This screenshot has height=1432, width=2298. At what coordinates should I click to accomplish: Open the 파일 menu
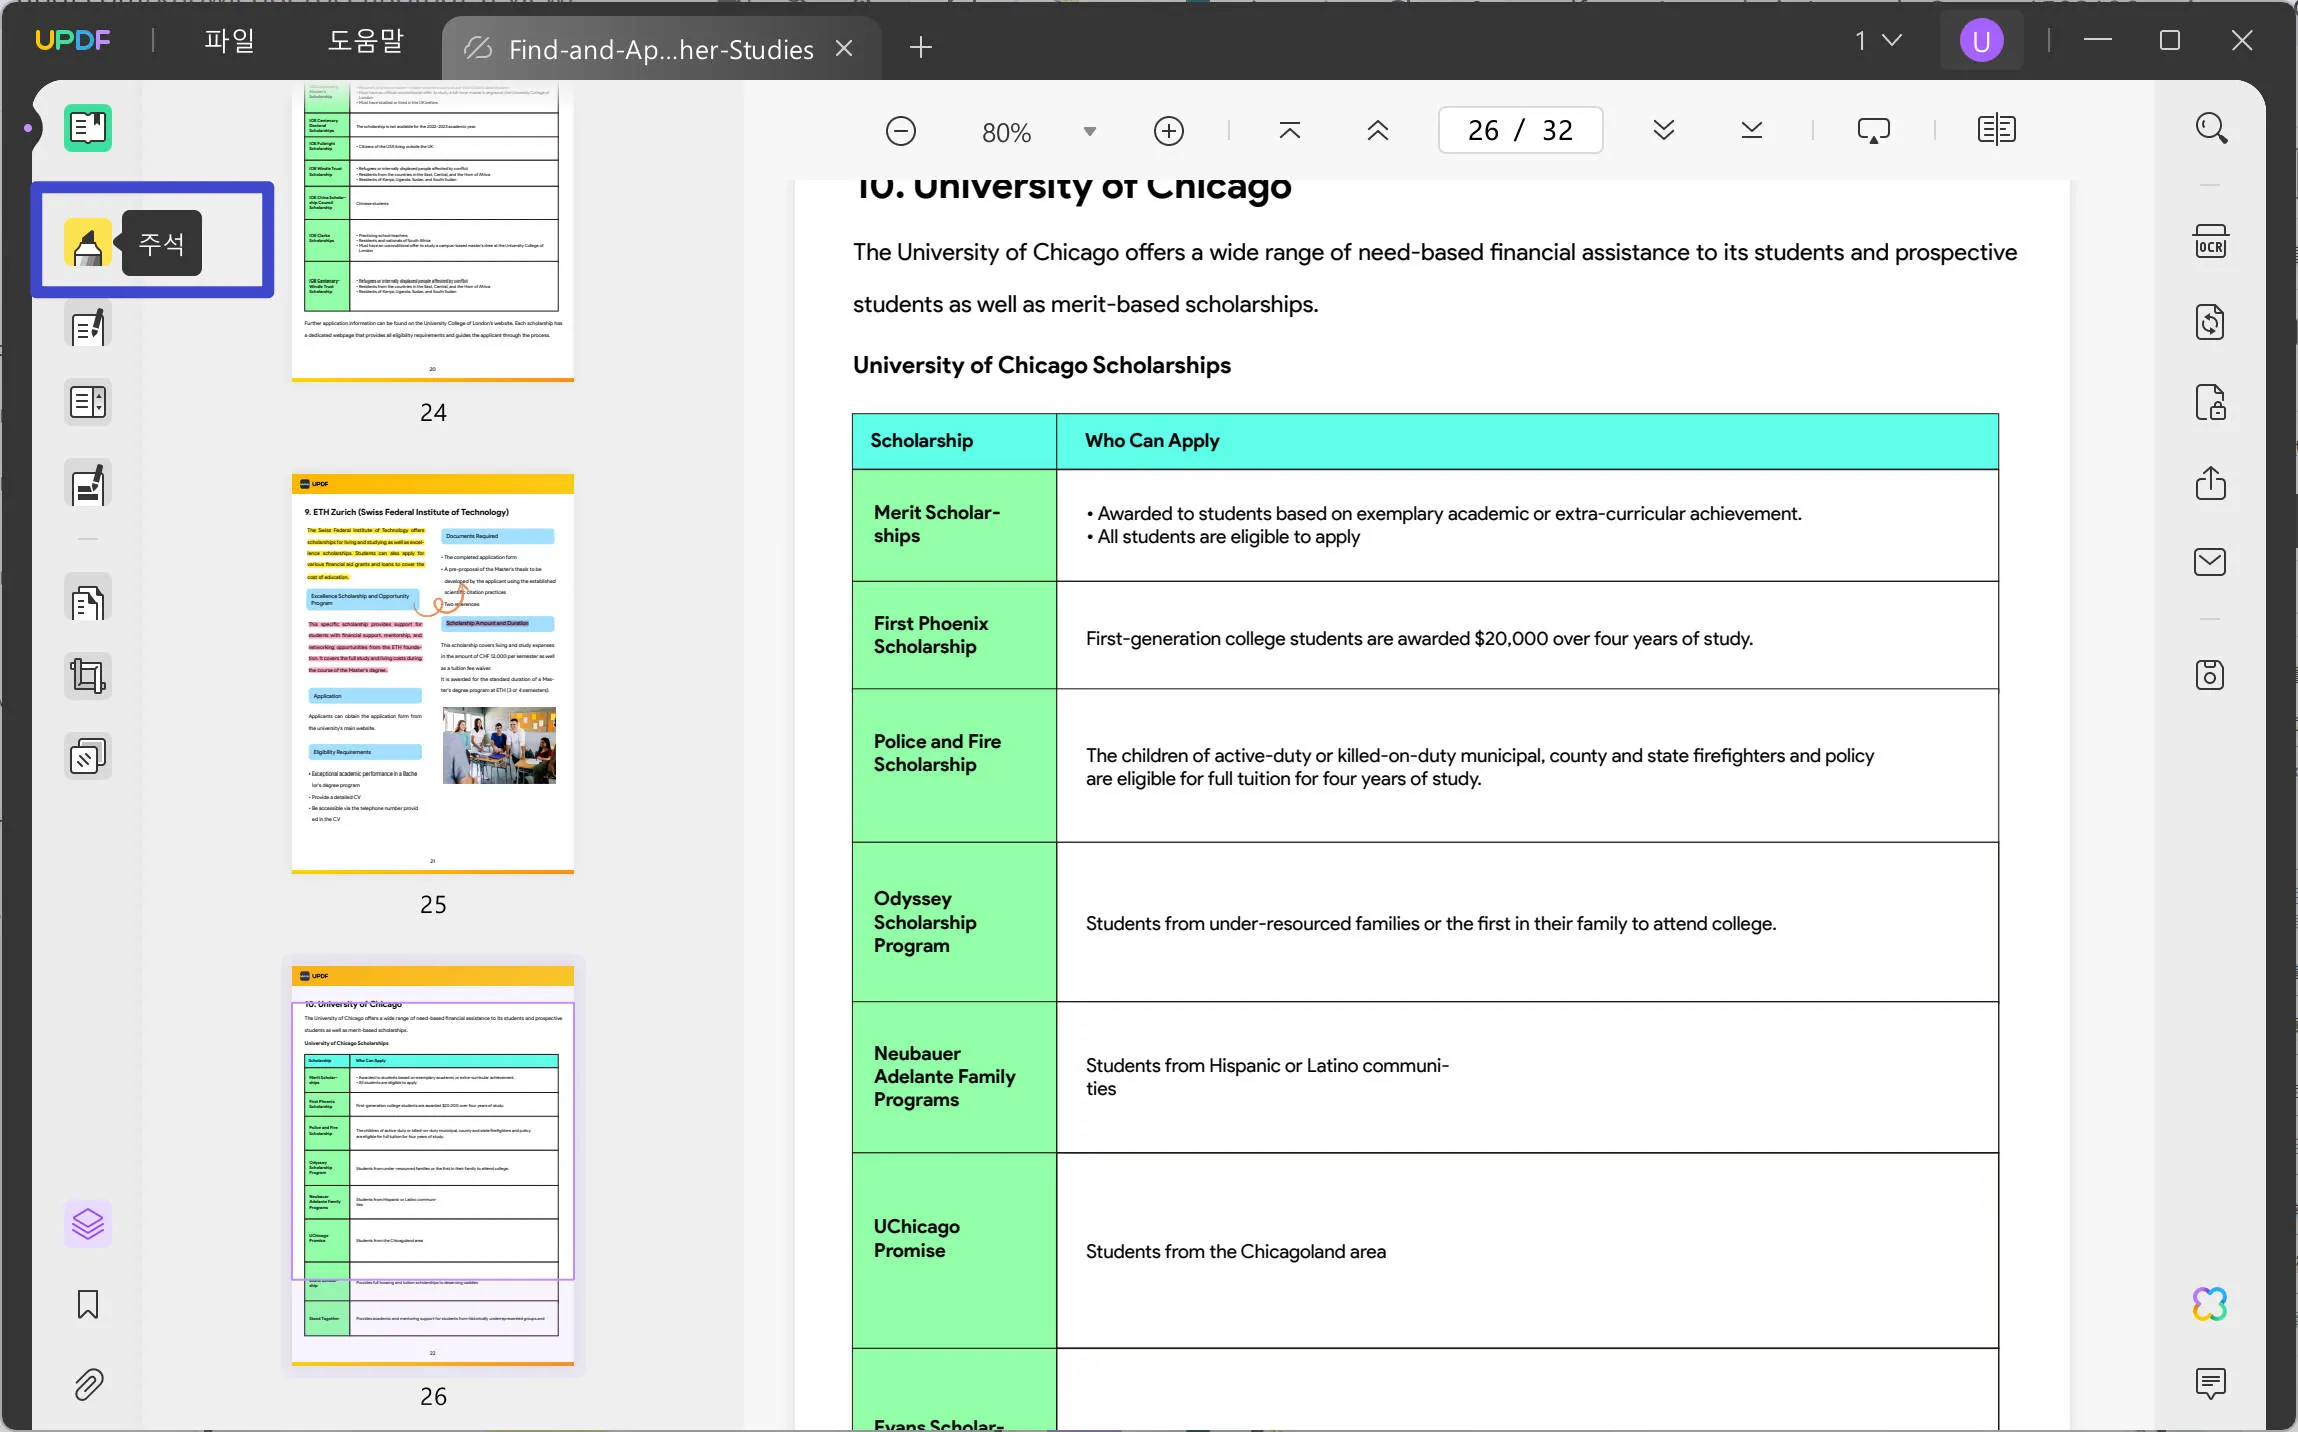229,41
